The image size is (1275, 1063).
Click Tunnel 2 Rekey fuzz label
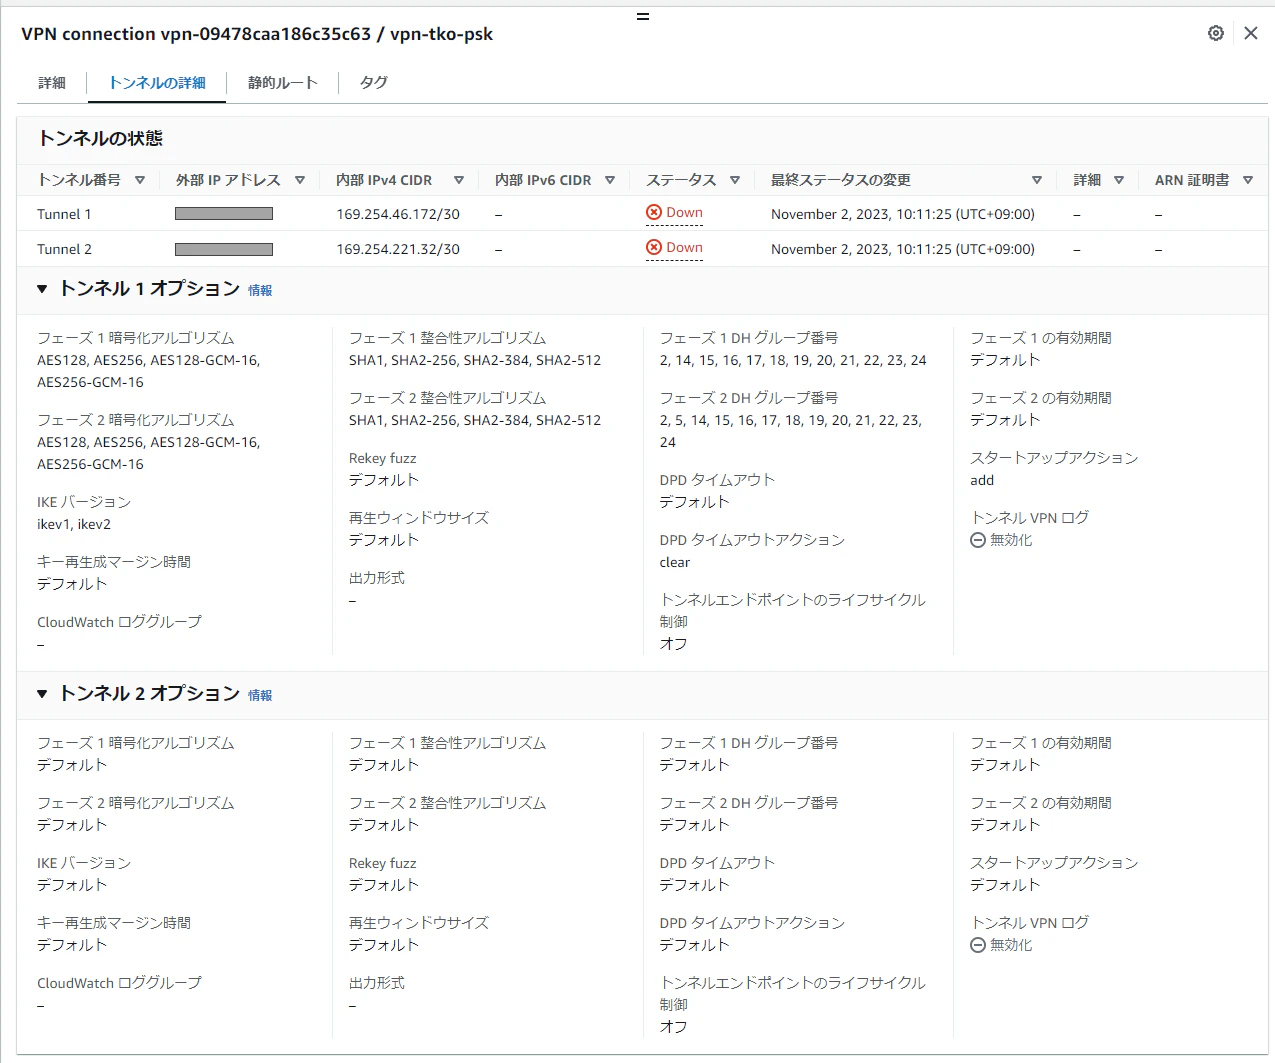(x=382, y=863)
